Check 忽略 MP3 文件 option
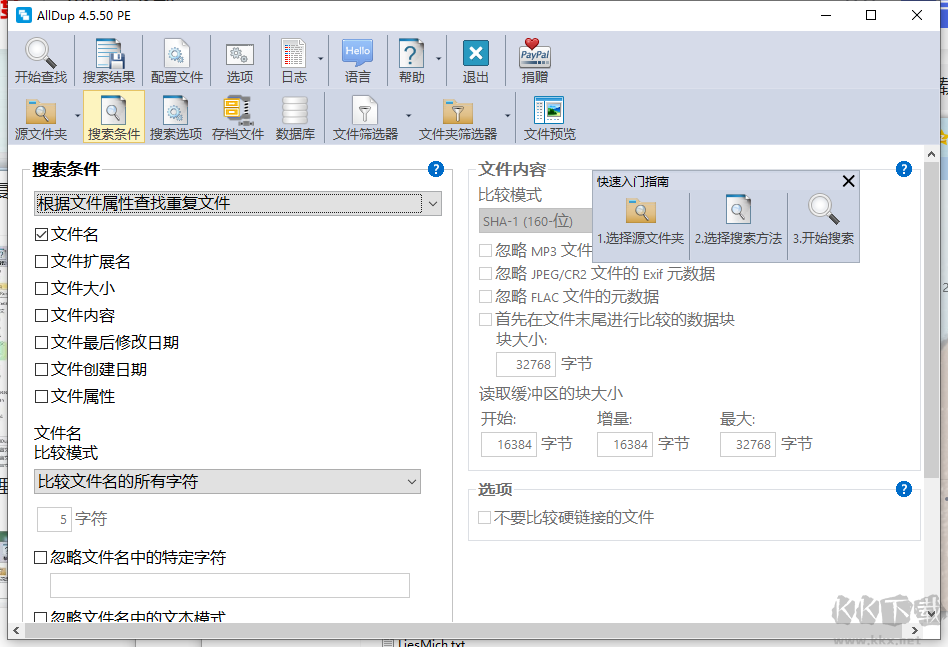 click(x=486, y=250)
